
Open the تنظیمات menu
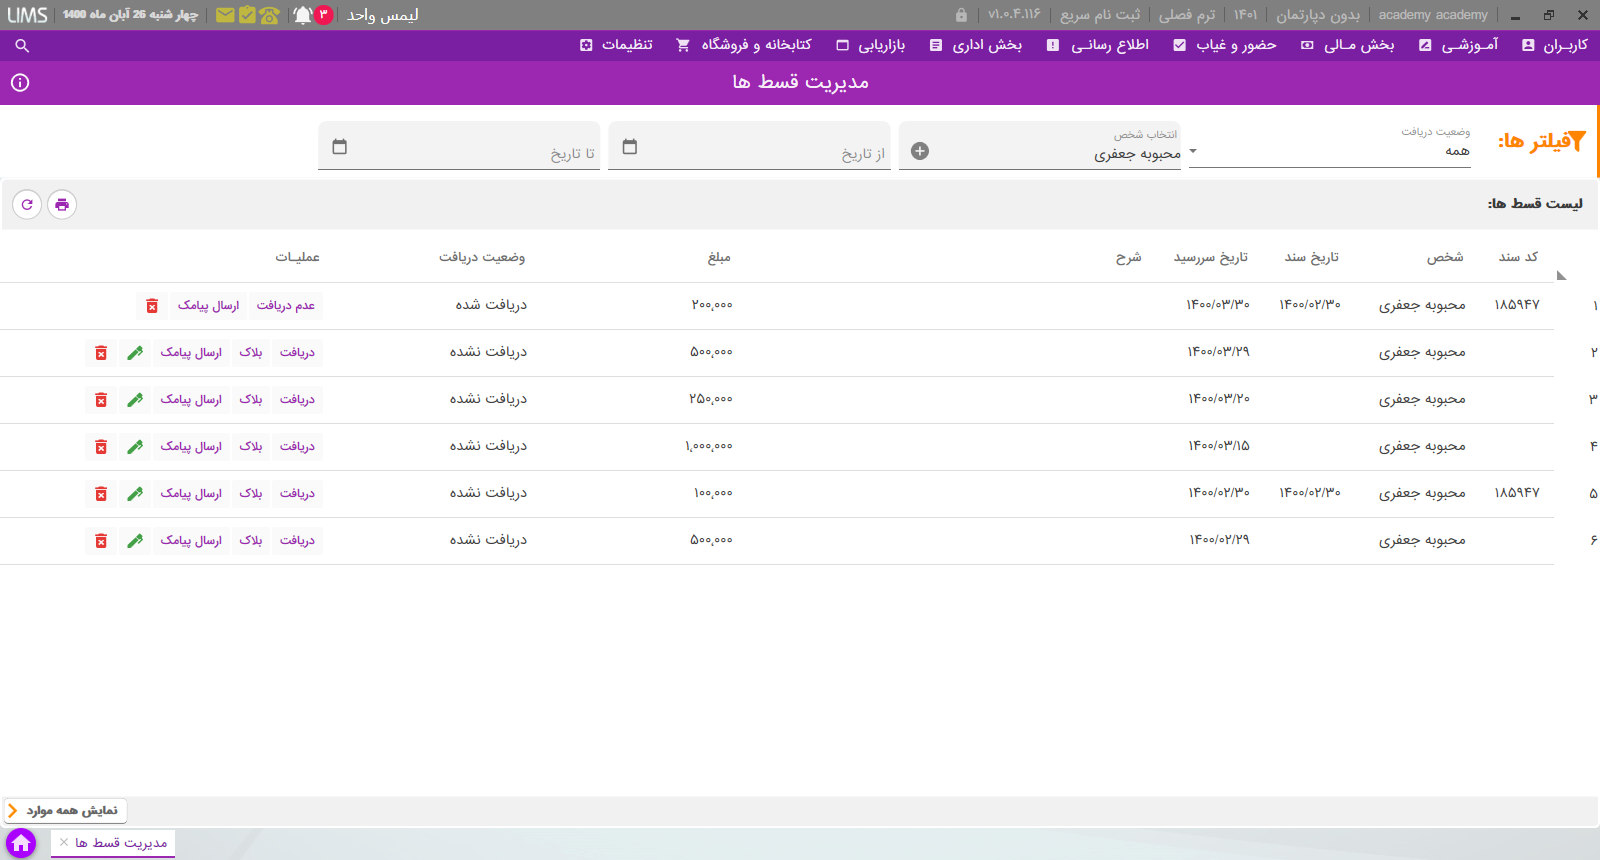tap(616, 45)
